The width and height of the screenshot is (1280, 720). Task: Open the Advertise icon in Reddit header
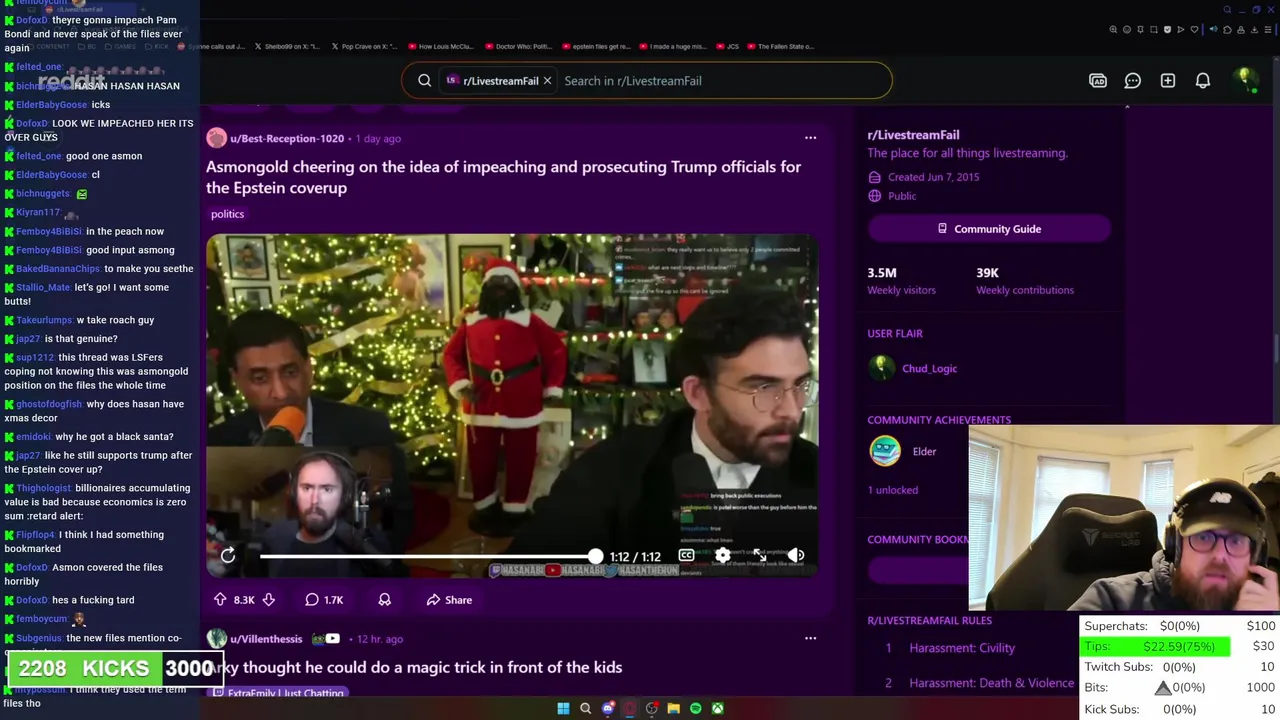click(1098, 81)
